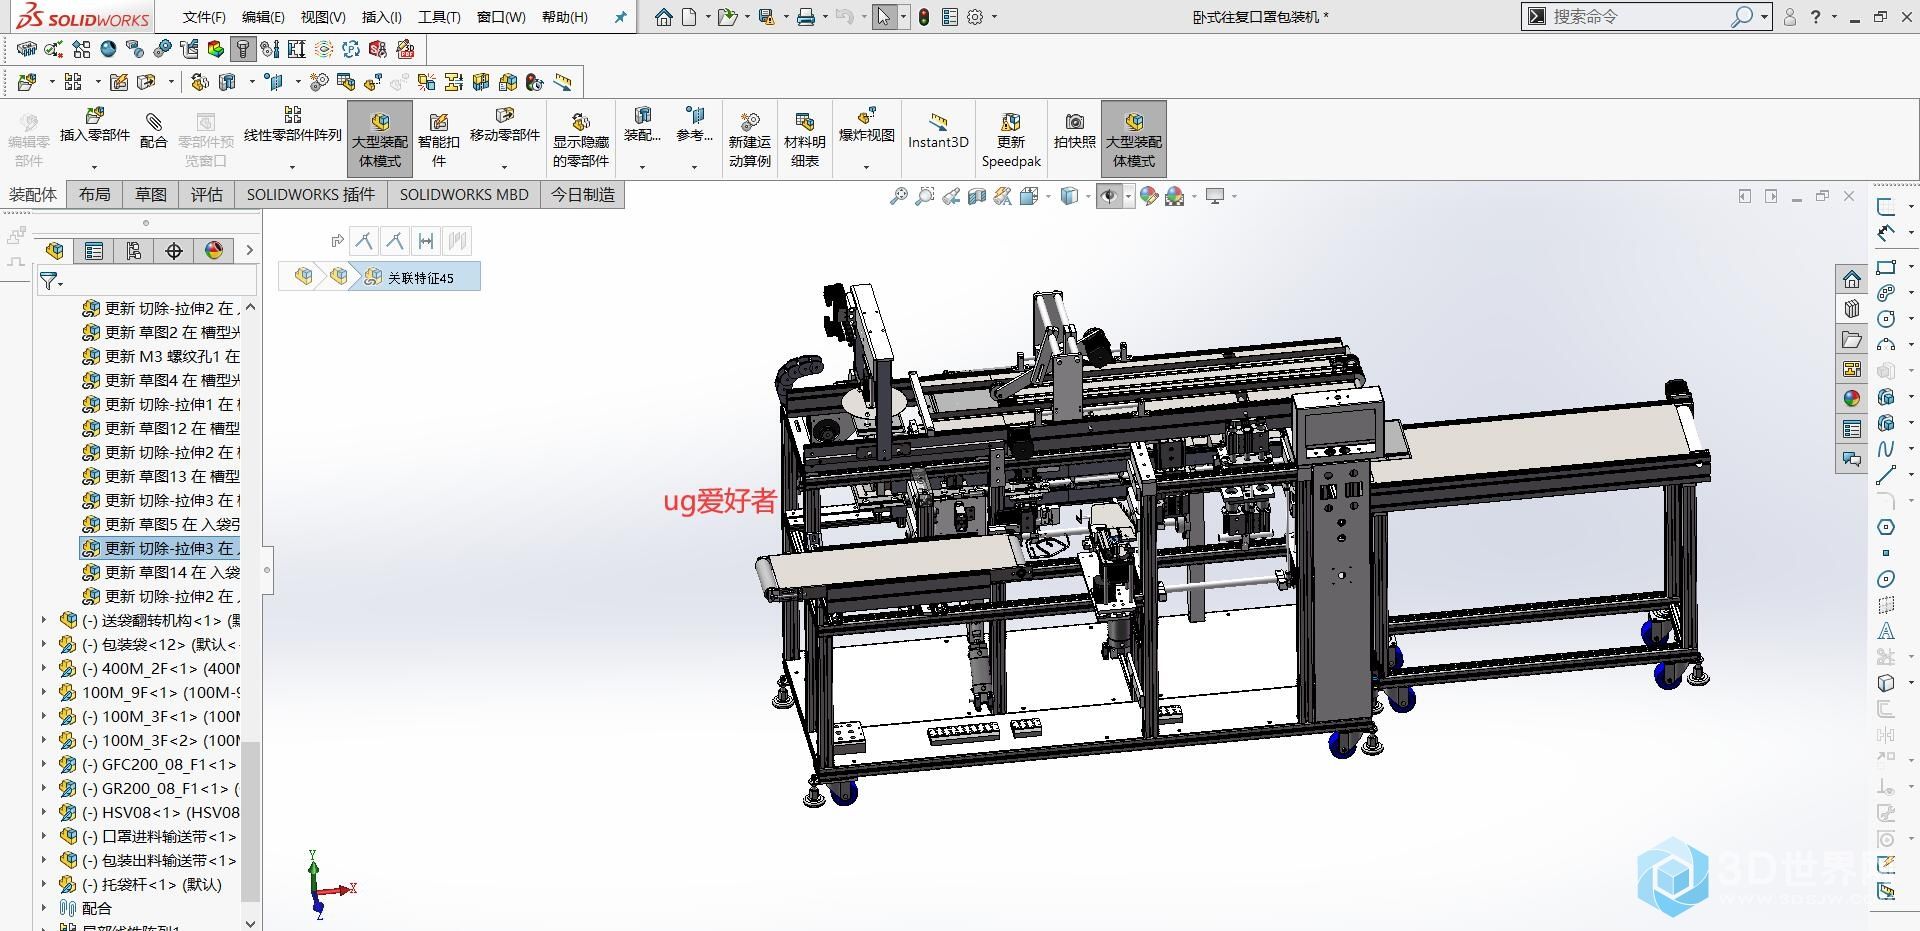Expand 送袋翻转机构<1> tree node
Viewport: 1920px width, 931px height.
tap(44, 620)
